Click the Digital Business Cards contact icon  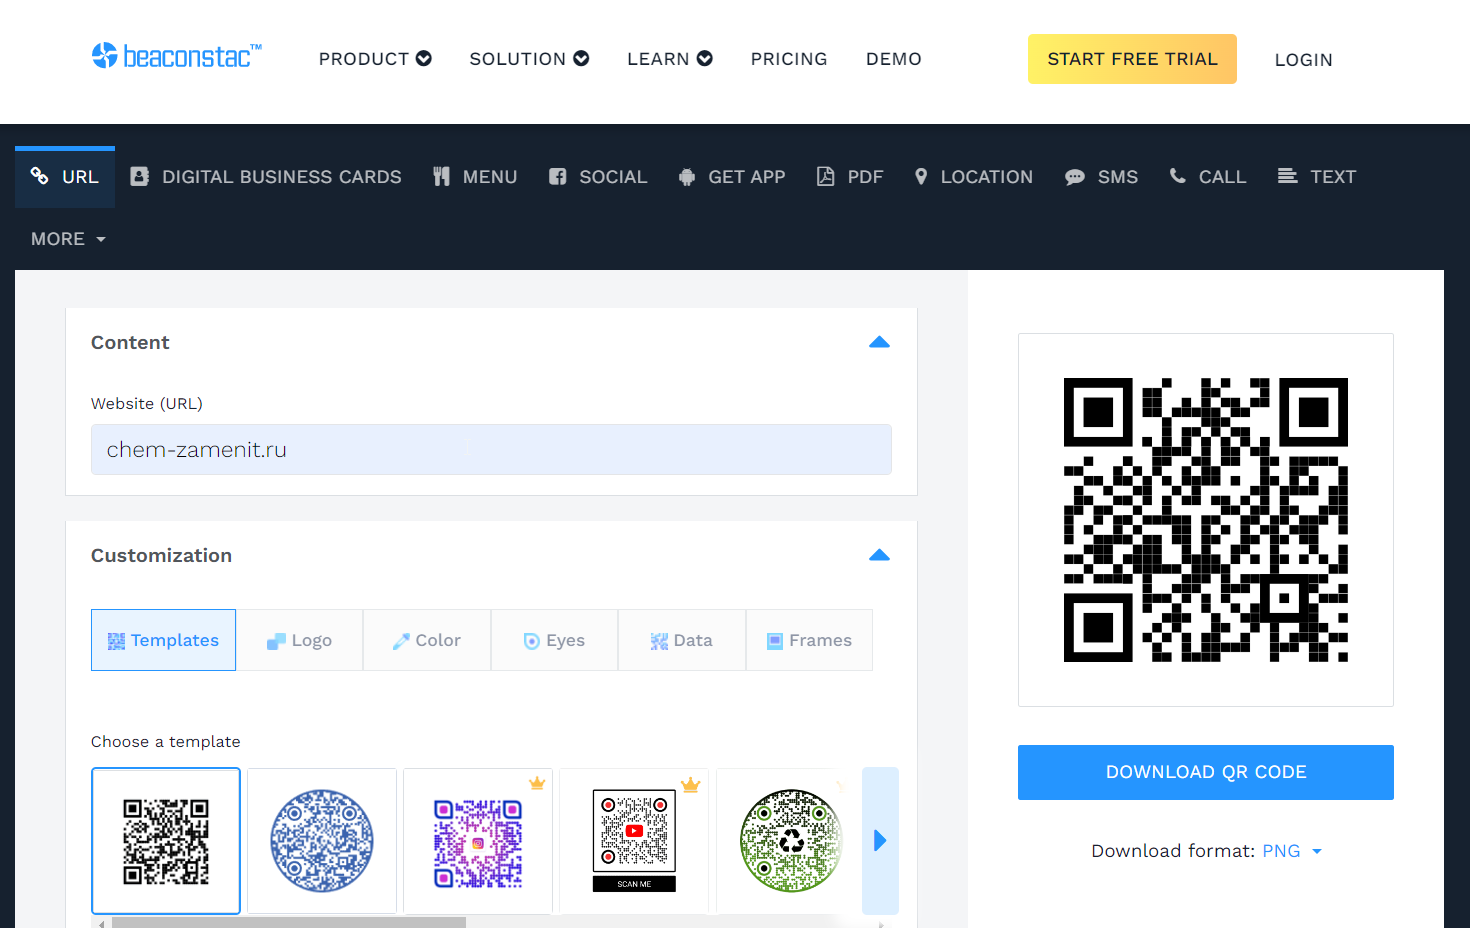tap(140, 176)
